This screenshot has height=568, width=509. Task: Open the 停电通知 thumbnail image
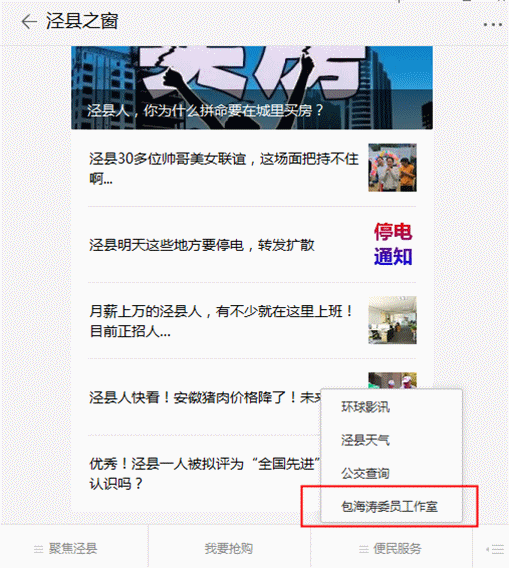pos(393,245)
